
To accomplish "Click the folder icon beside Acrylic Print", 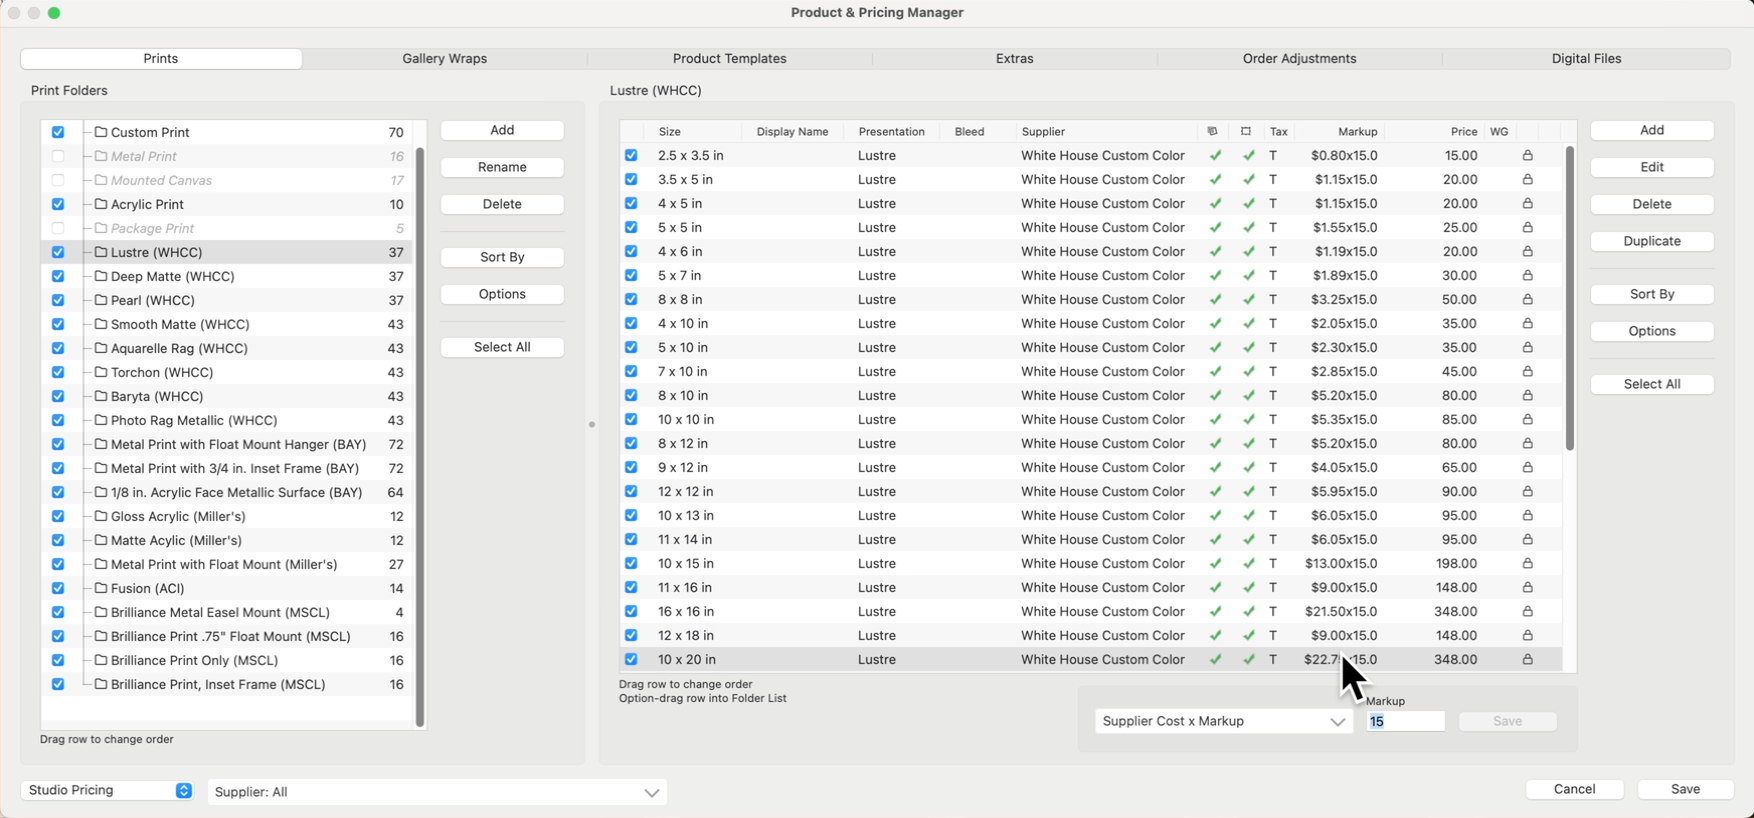I will click(101, 204).
